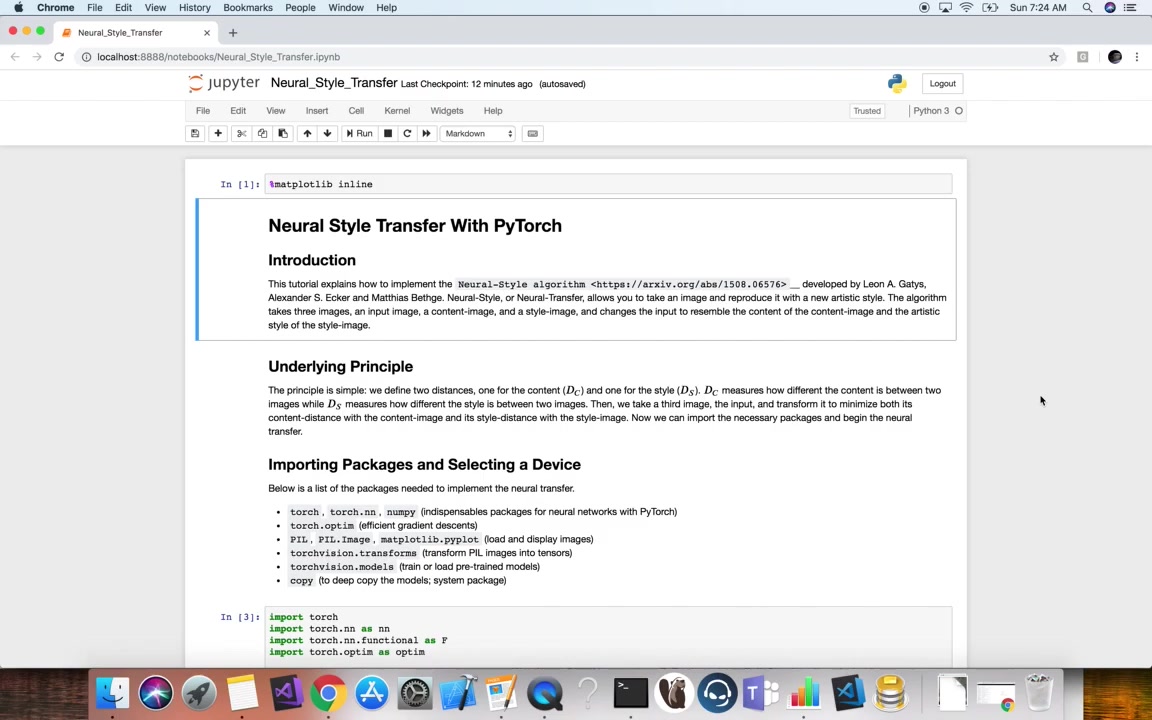Open the Markdown cell type dropdown
Image resolution: width=1152 pixels, height=720 pixels.
tap(478, 134)
